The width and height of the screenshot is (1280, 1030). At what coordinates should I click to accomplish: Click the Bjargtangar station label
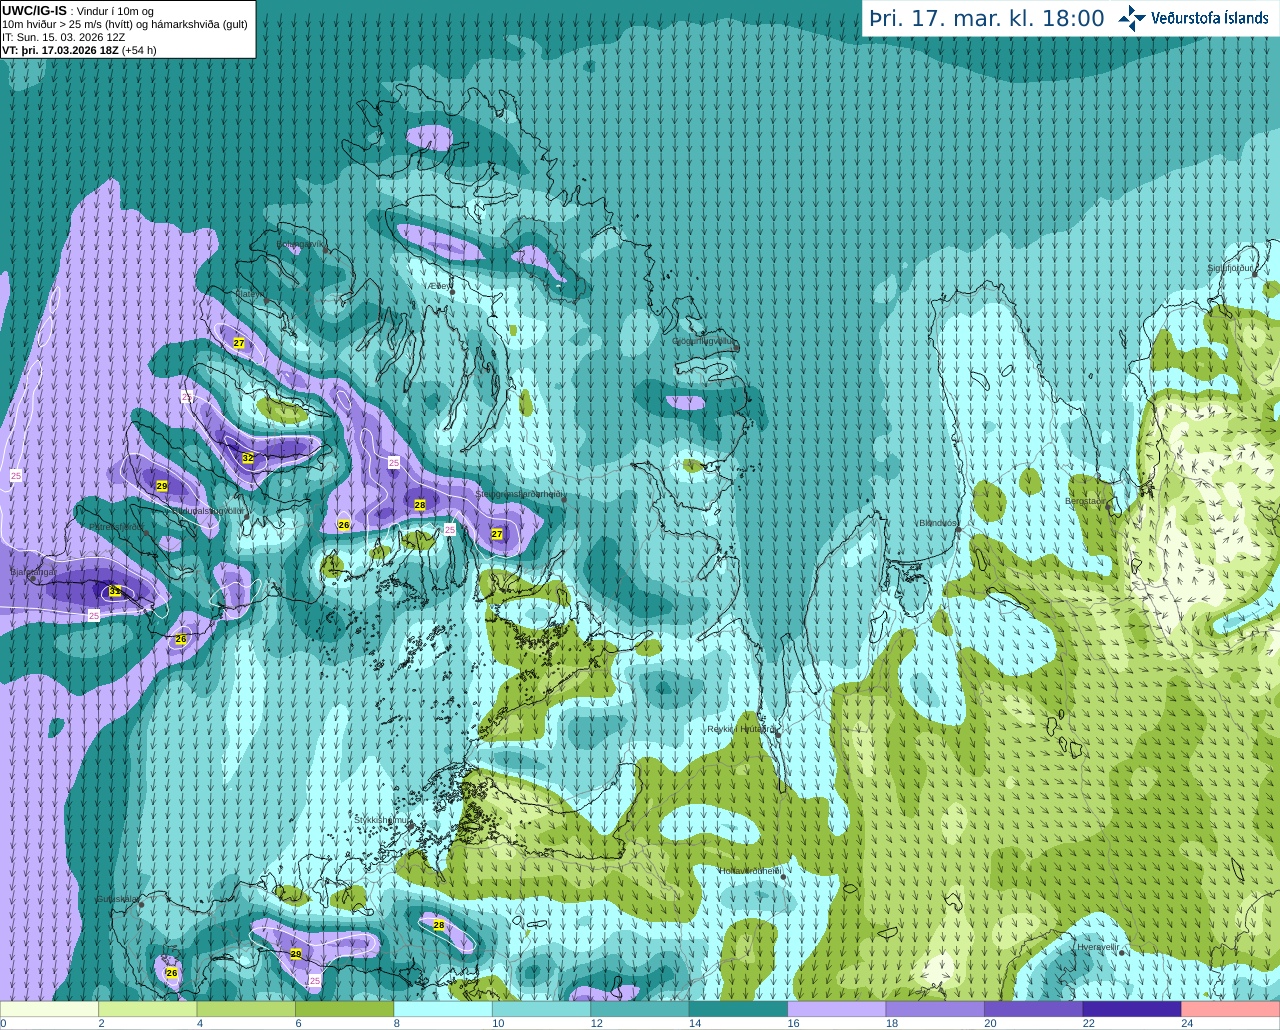click(33, 572)
